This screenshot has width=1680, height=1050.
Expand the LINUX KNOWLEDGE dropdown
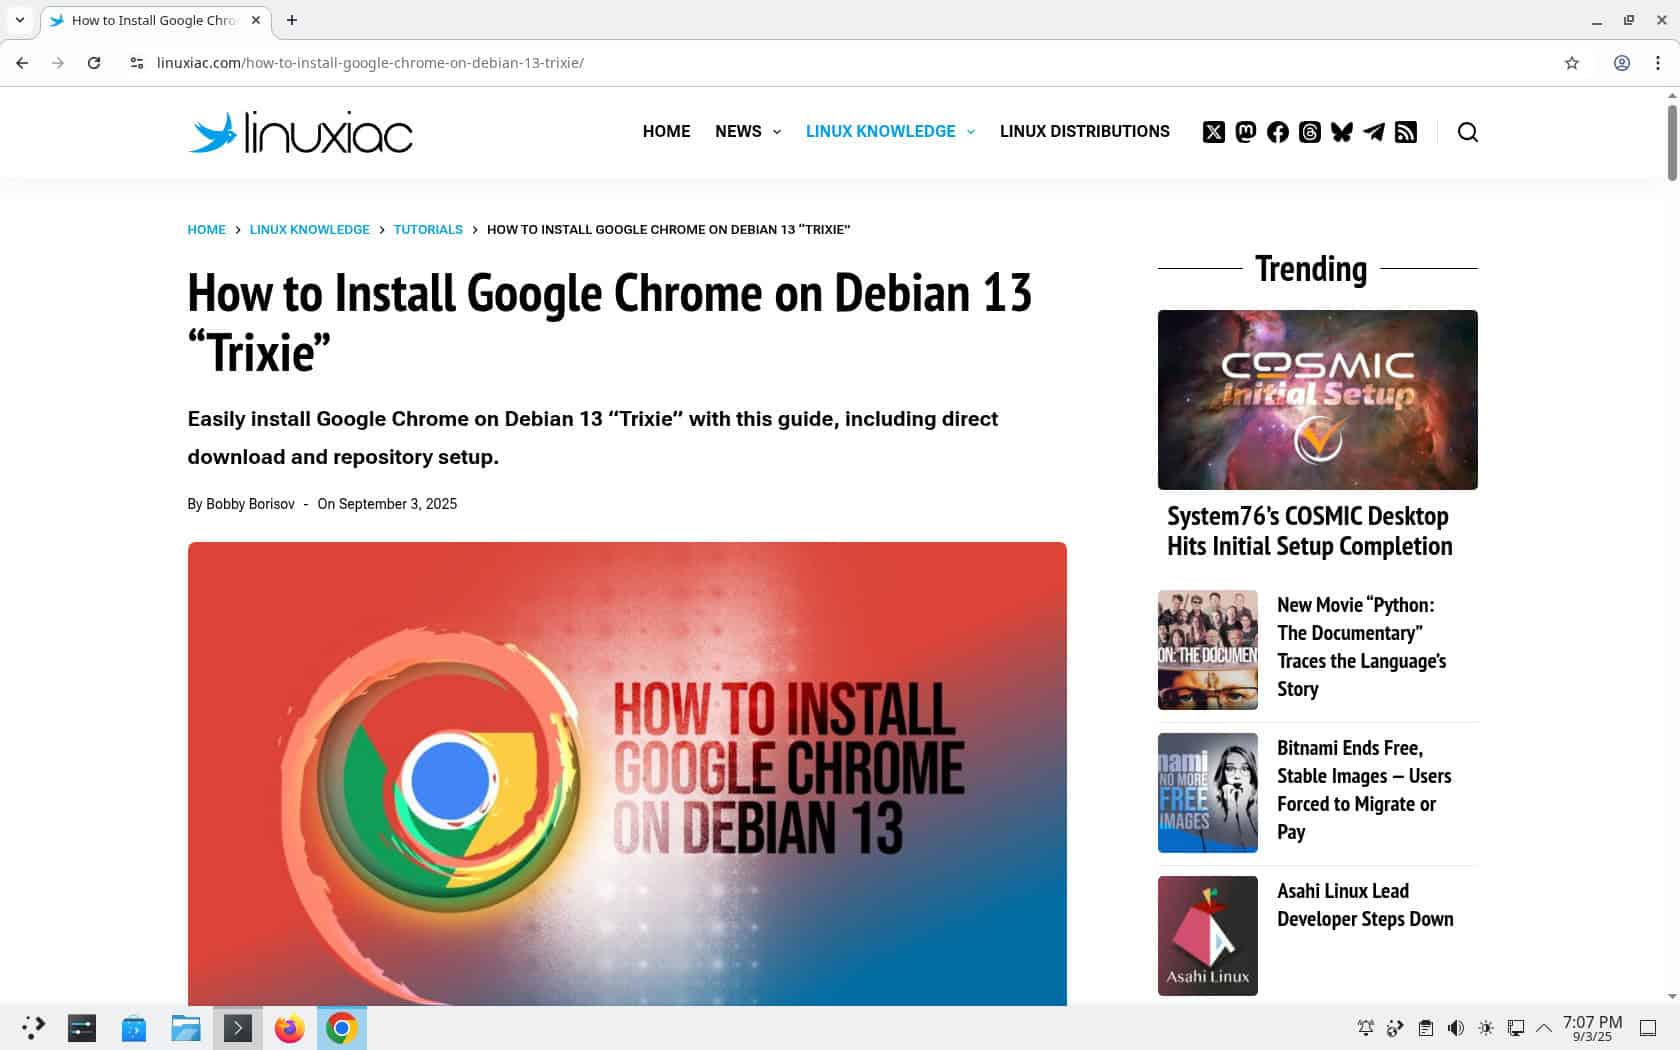click(888, 131)
